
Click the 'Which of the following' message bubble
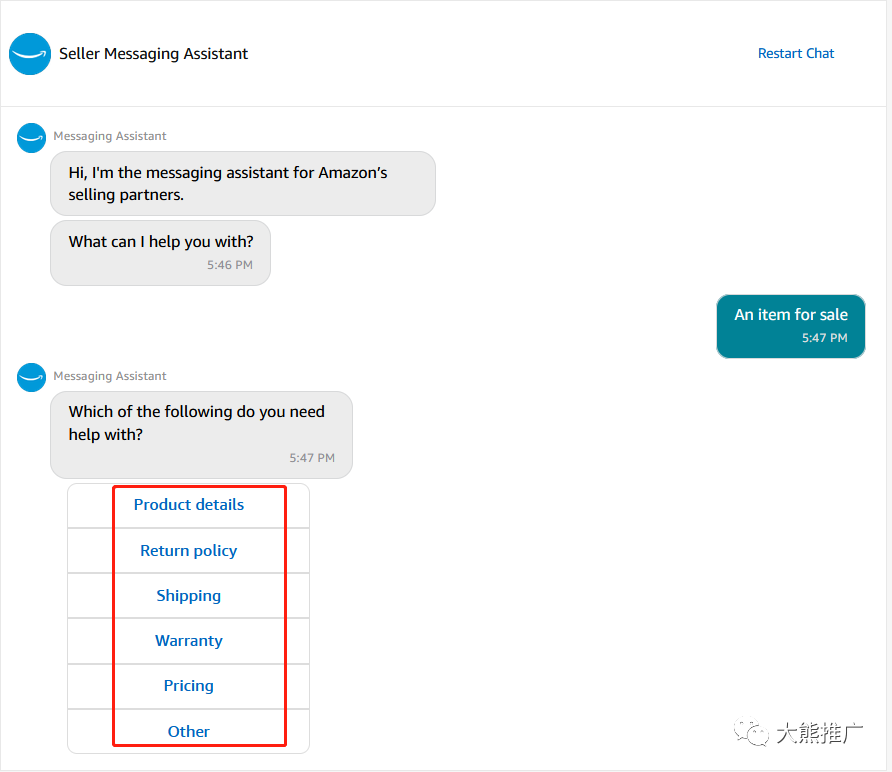click(x=201, y=435)
